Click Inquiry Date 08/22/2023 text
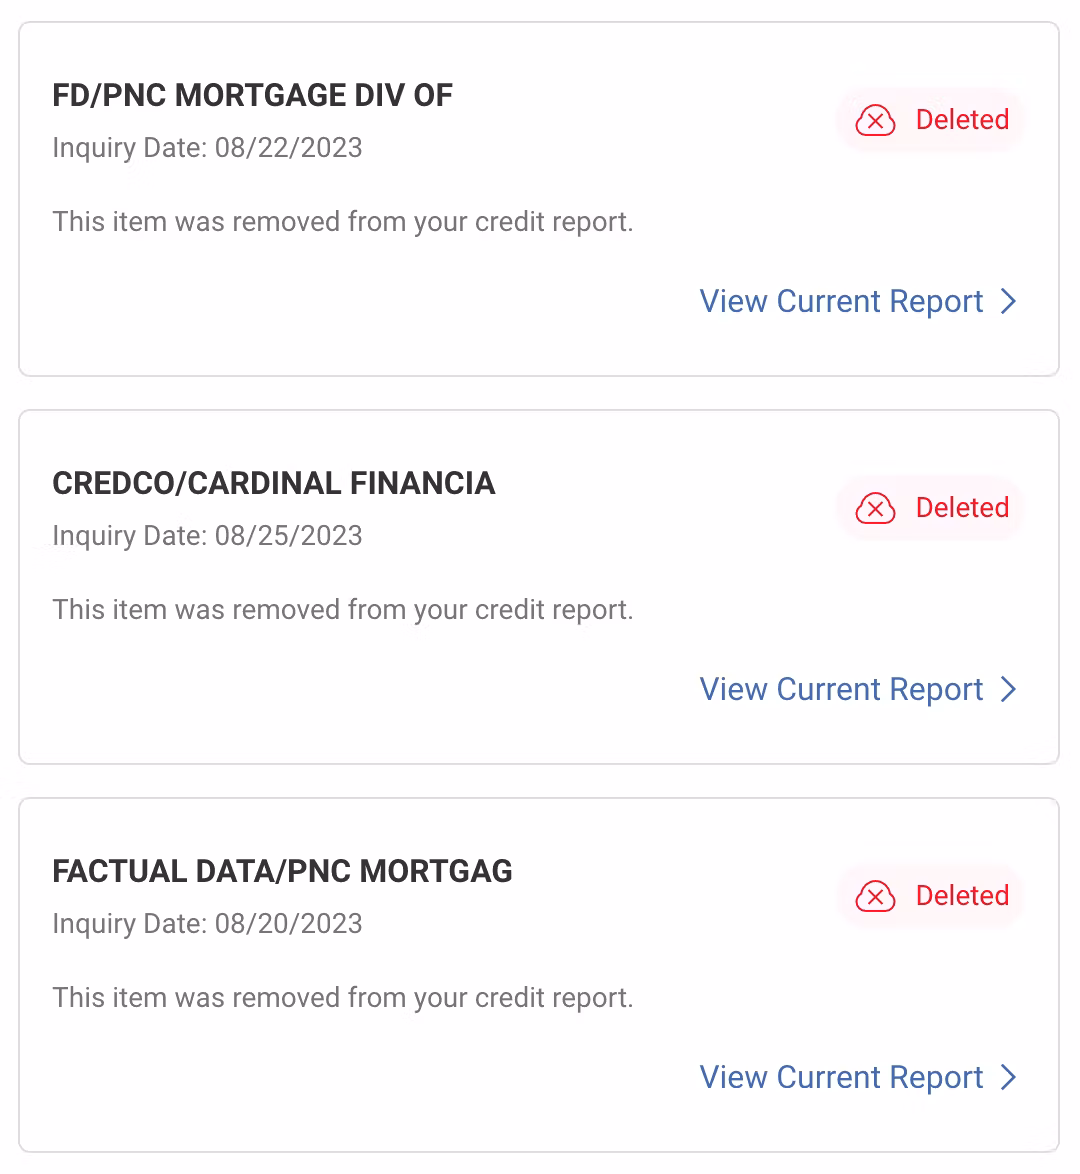The width and height of the screenshot is (1080, 1174). click(207, 148)
